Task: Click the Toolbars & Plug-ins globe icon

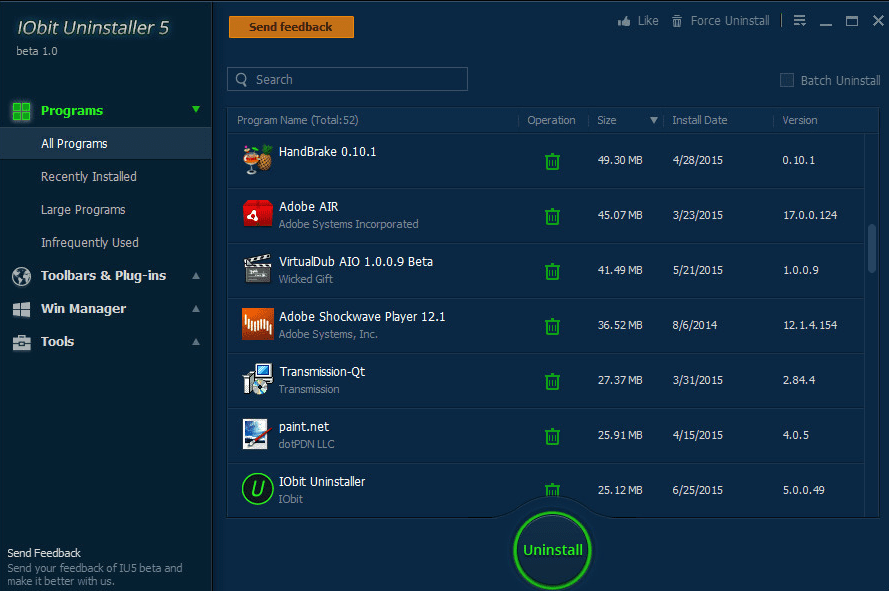Action: coord(22,276)
